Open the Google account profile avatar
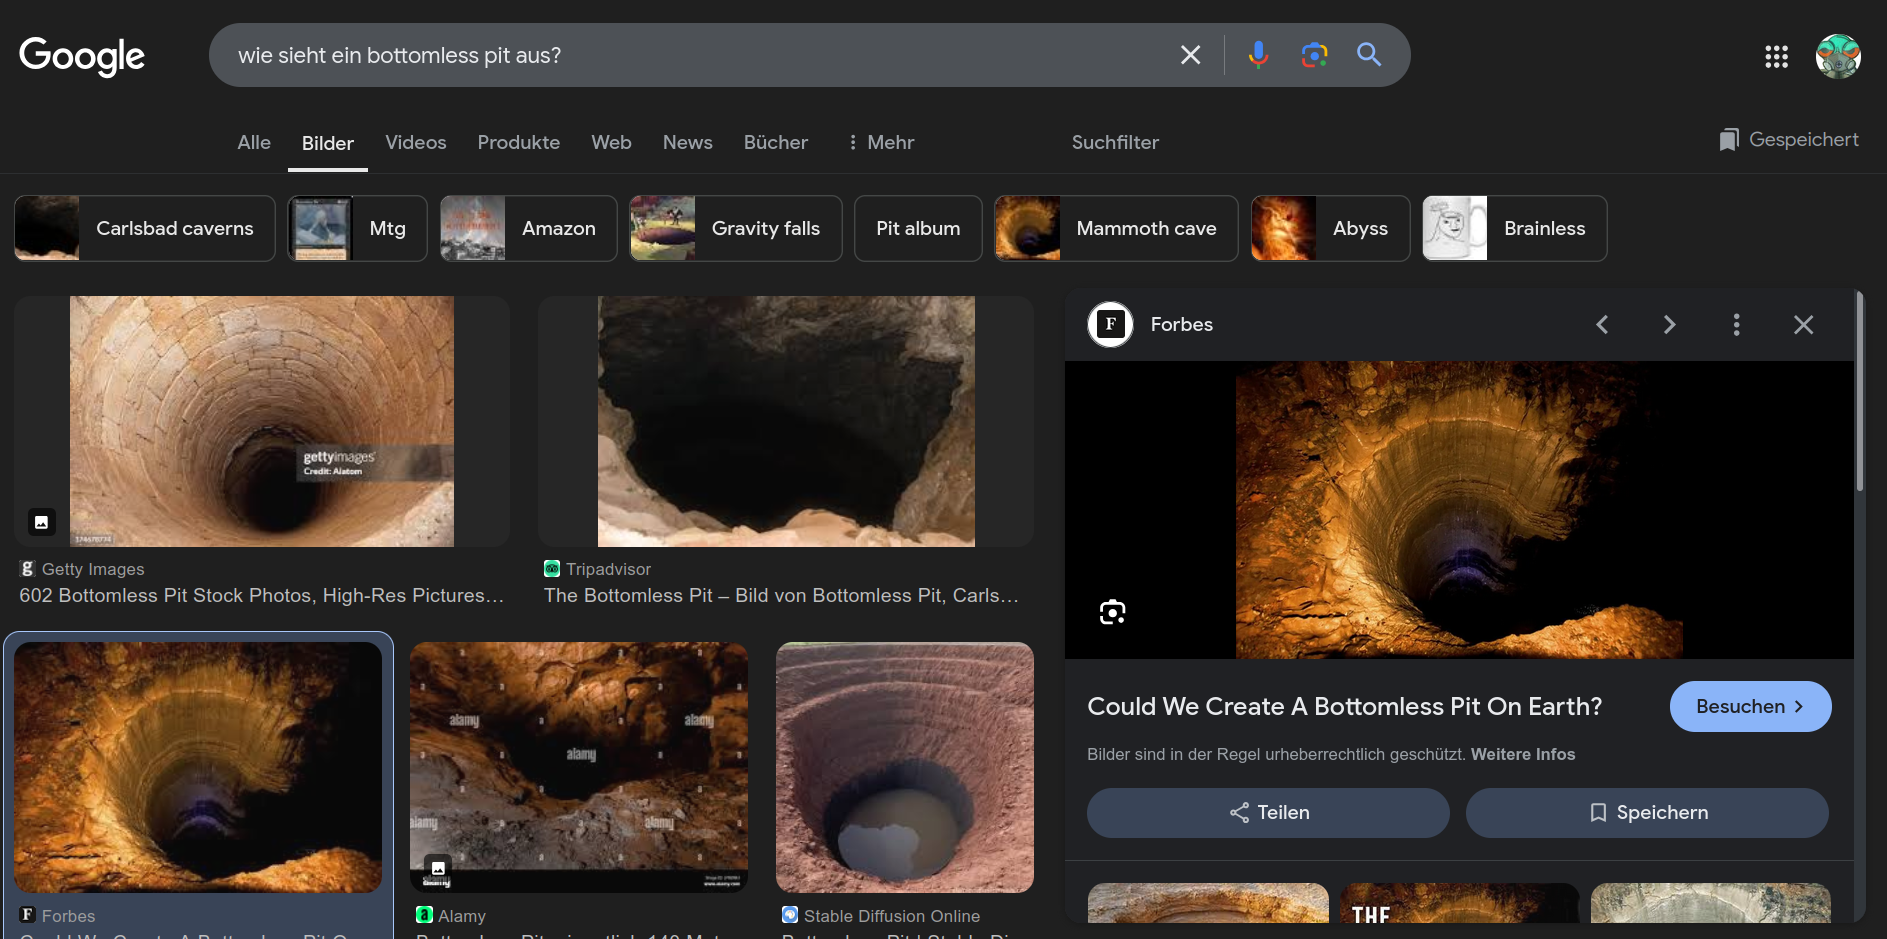The image size is (1887, 939). [x=1837, y=56]
